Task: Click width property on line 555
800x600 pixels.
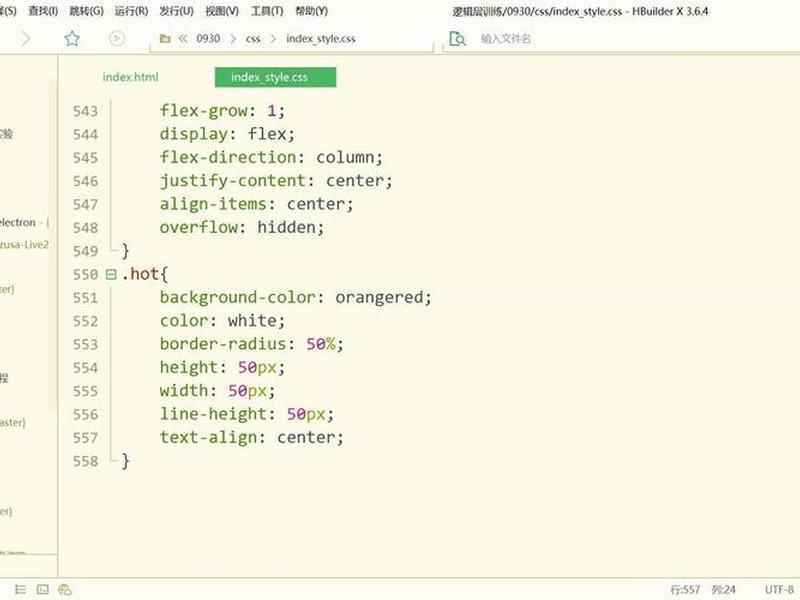Action: (184, 391)
